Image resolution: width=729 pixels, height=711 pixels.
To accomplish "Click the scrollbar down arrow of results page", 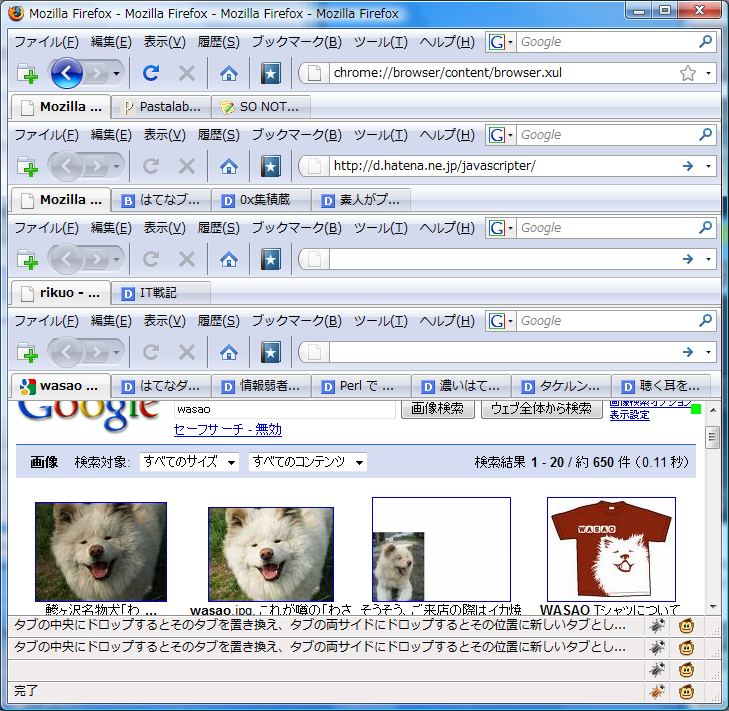I will click(713, 606).
